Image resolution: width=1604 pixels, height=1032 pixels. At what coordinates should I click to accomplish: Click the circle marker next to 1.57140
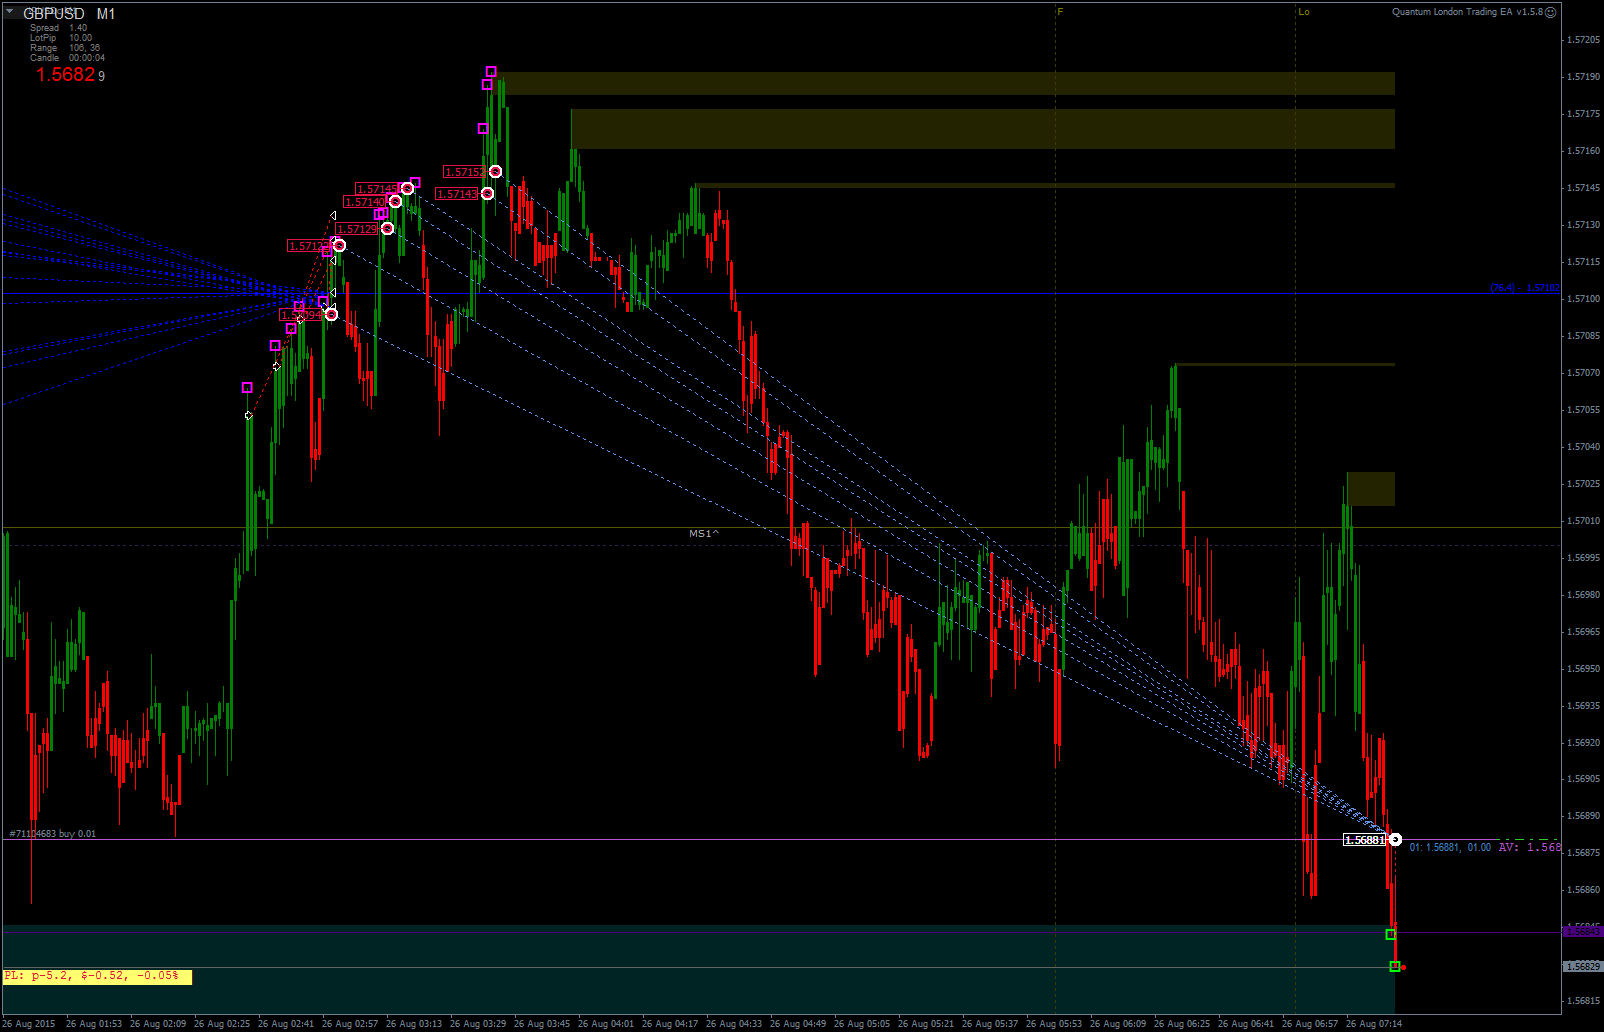click(395, 202)
